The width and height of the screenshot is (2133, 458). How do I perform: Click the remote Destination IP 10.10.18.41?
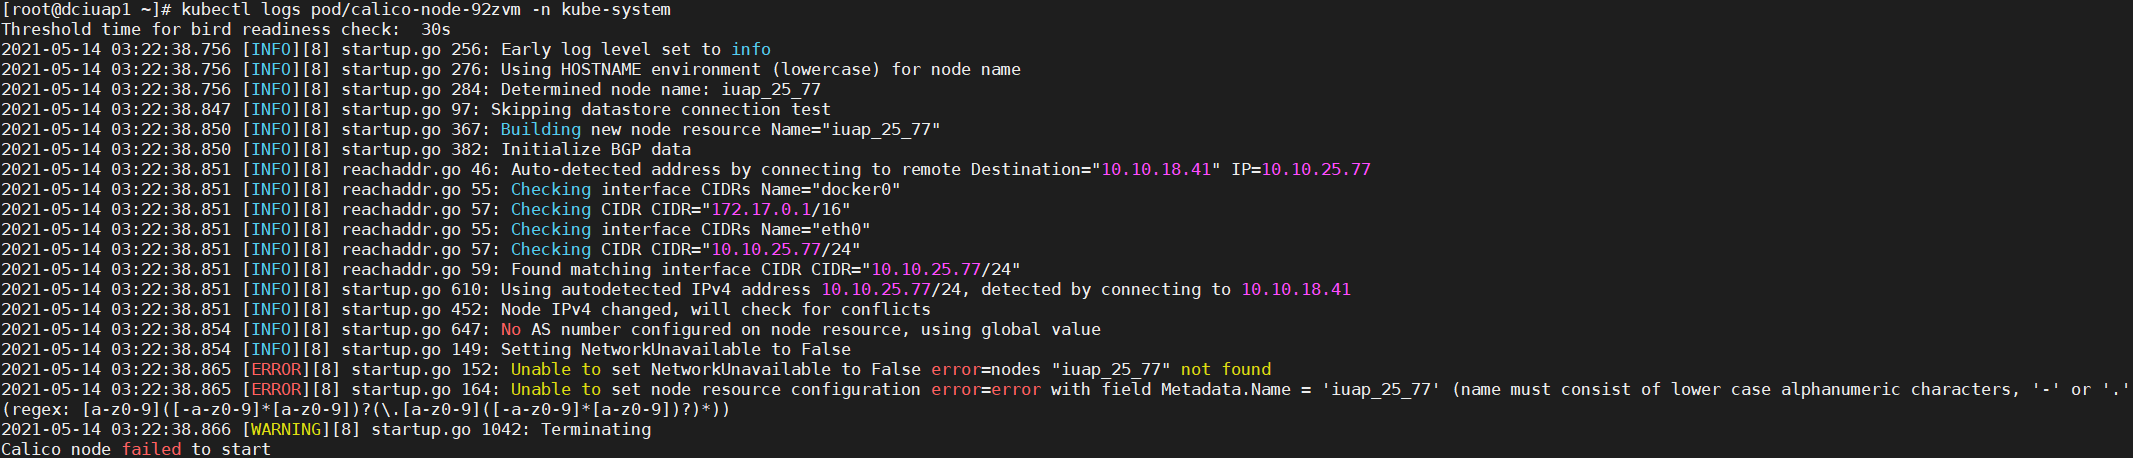(x=1156, y=169)
